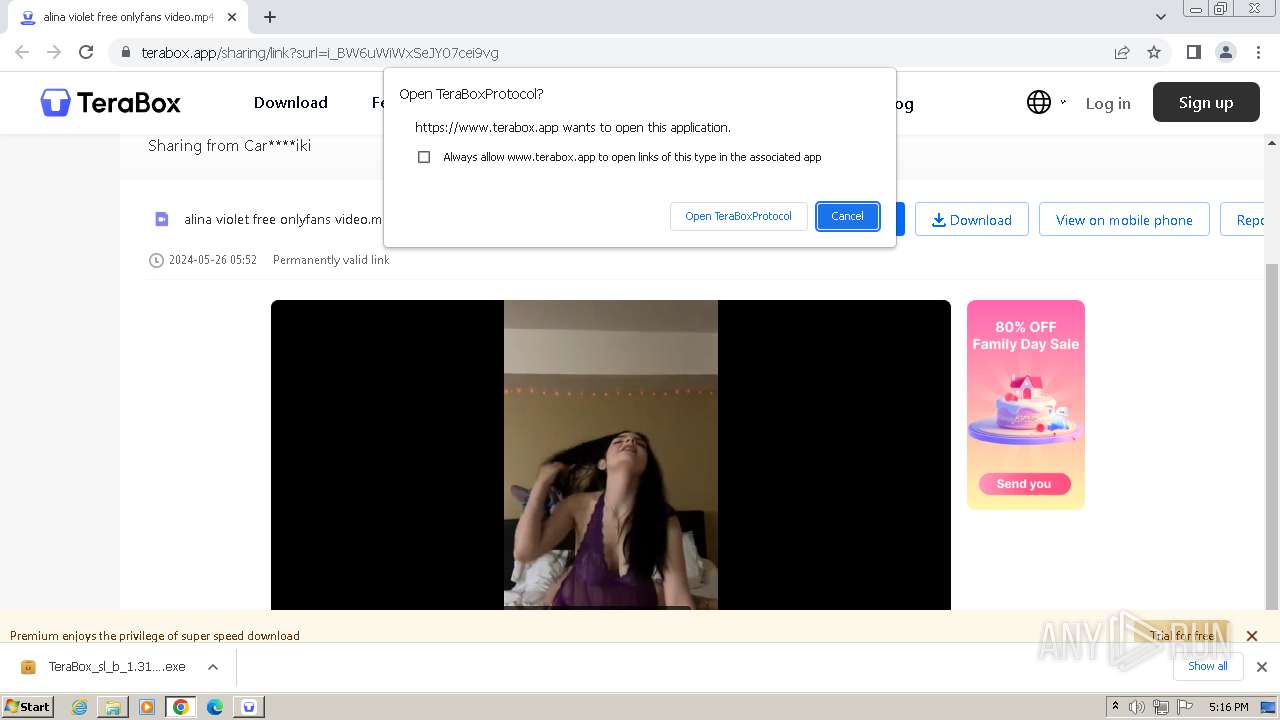Click 'Sharing from Car****iki' text

[230, 146]
